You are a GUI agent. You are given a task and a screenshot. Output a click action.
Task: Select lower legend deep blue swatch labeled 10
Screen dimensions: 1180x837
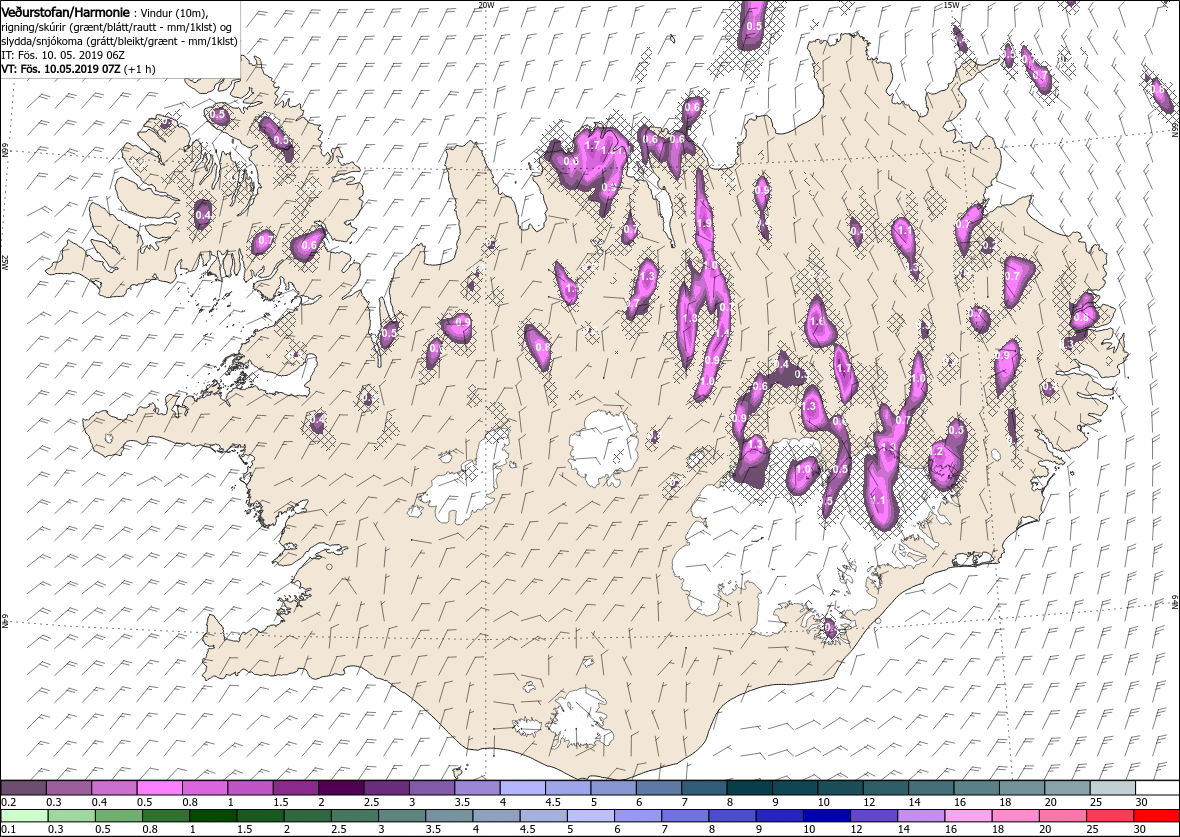pyautogui.click(x=826, y=816)
